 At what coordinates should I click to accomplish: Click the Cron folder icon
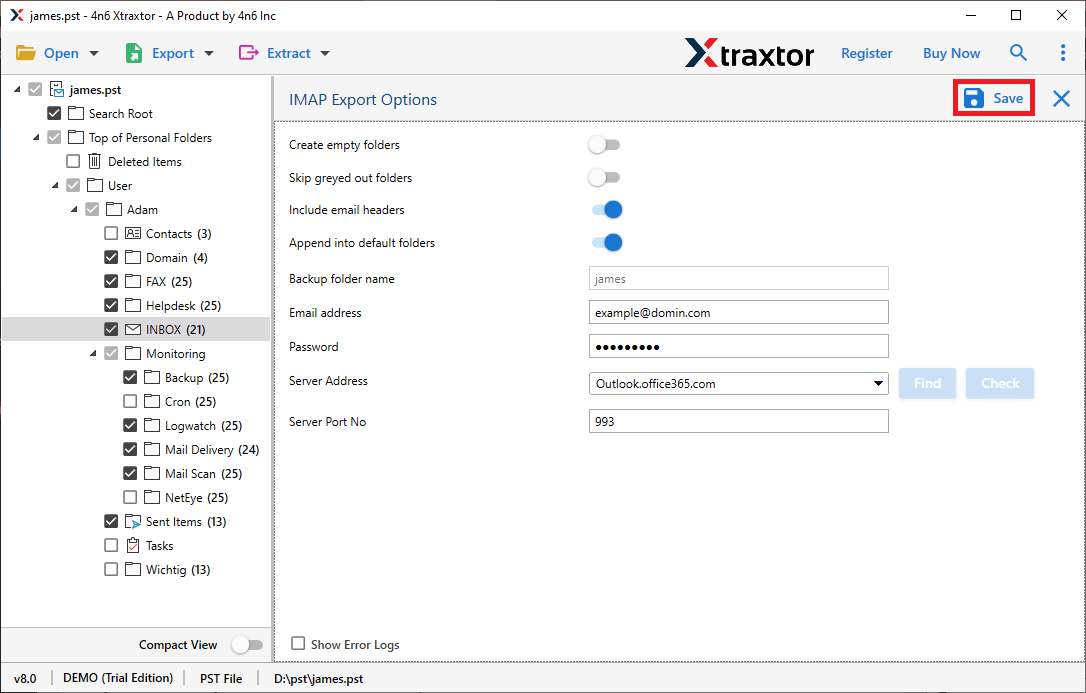pyautogui.click(x=152, y=402)
